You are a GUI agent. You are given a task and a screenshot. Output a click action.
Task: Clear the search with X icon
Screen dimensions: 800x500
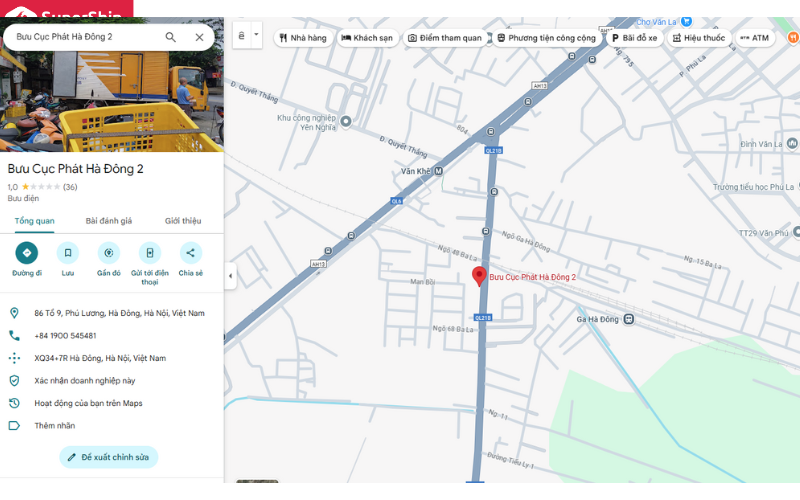coord(199,37)
